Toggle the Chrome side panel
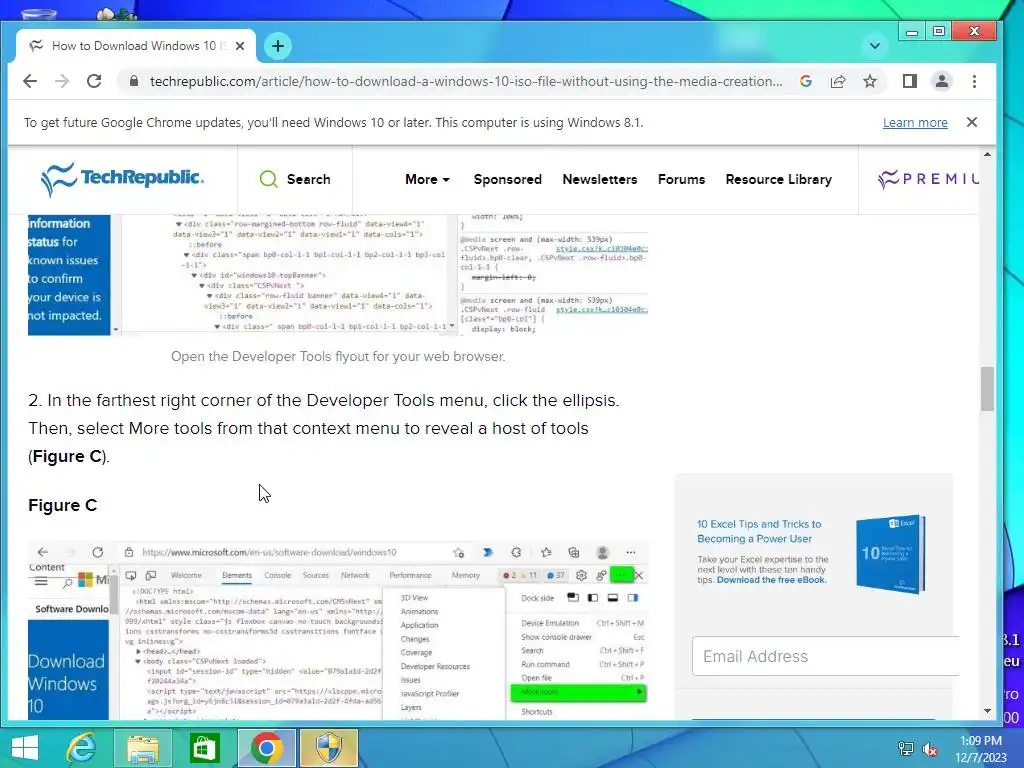1024x768 pixels. click(x=910, y=81)
